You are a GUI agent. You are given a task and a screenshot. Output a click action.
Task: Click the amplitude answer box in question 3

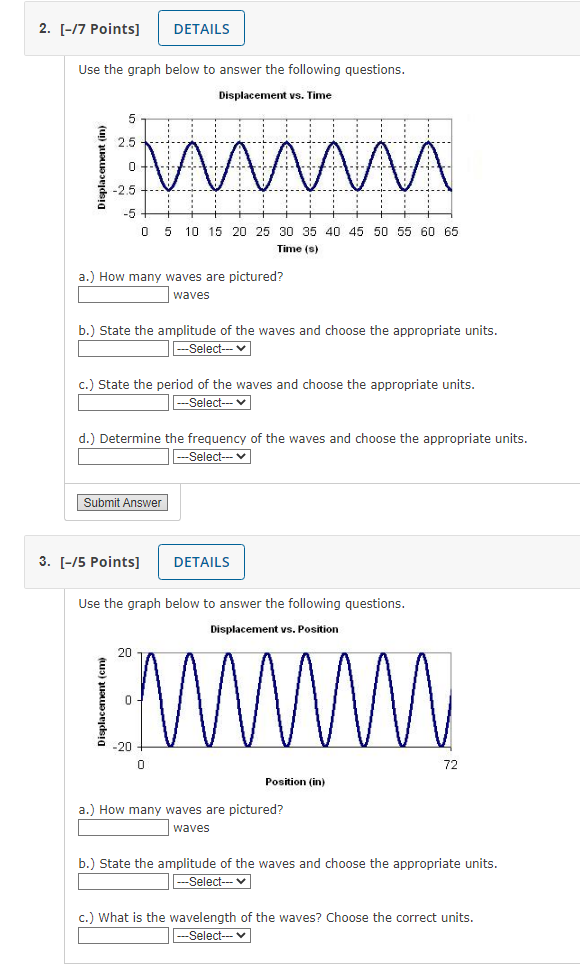(122, 881)
